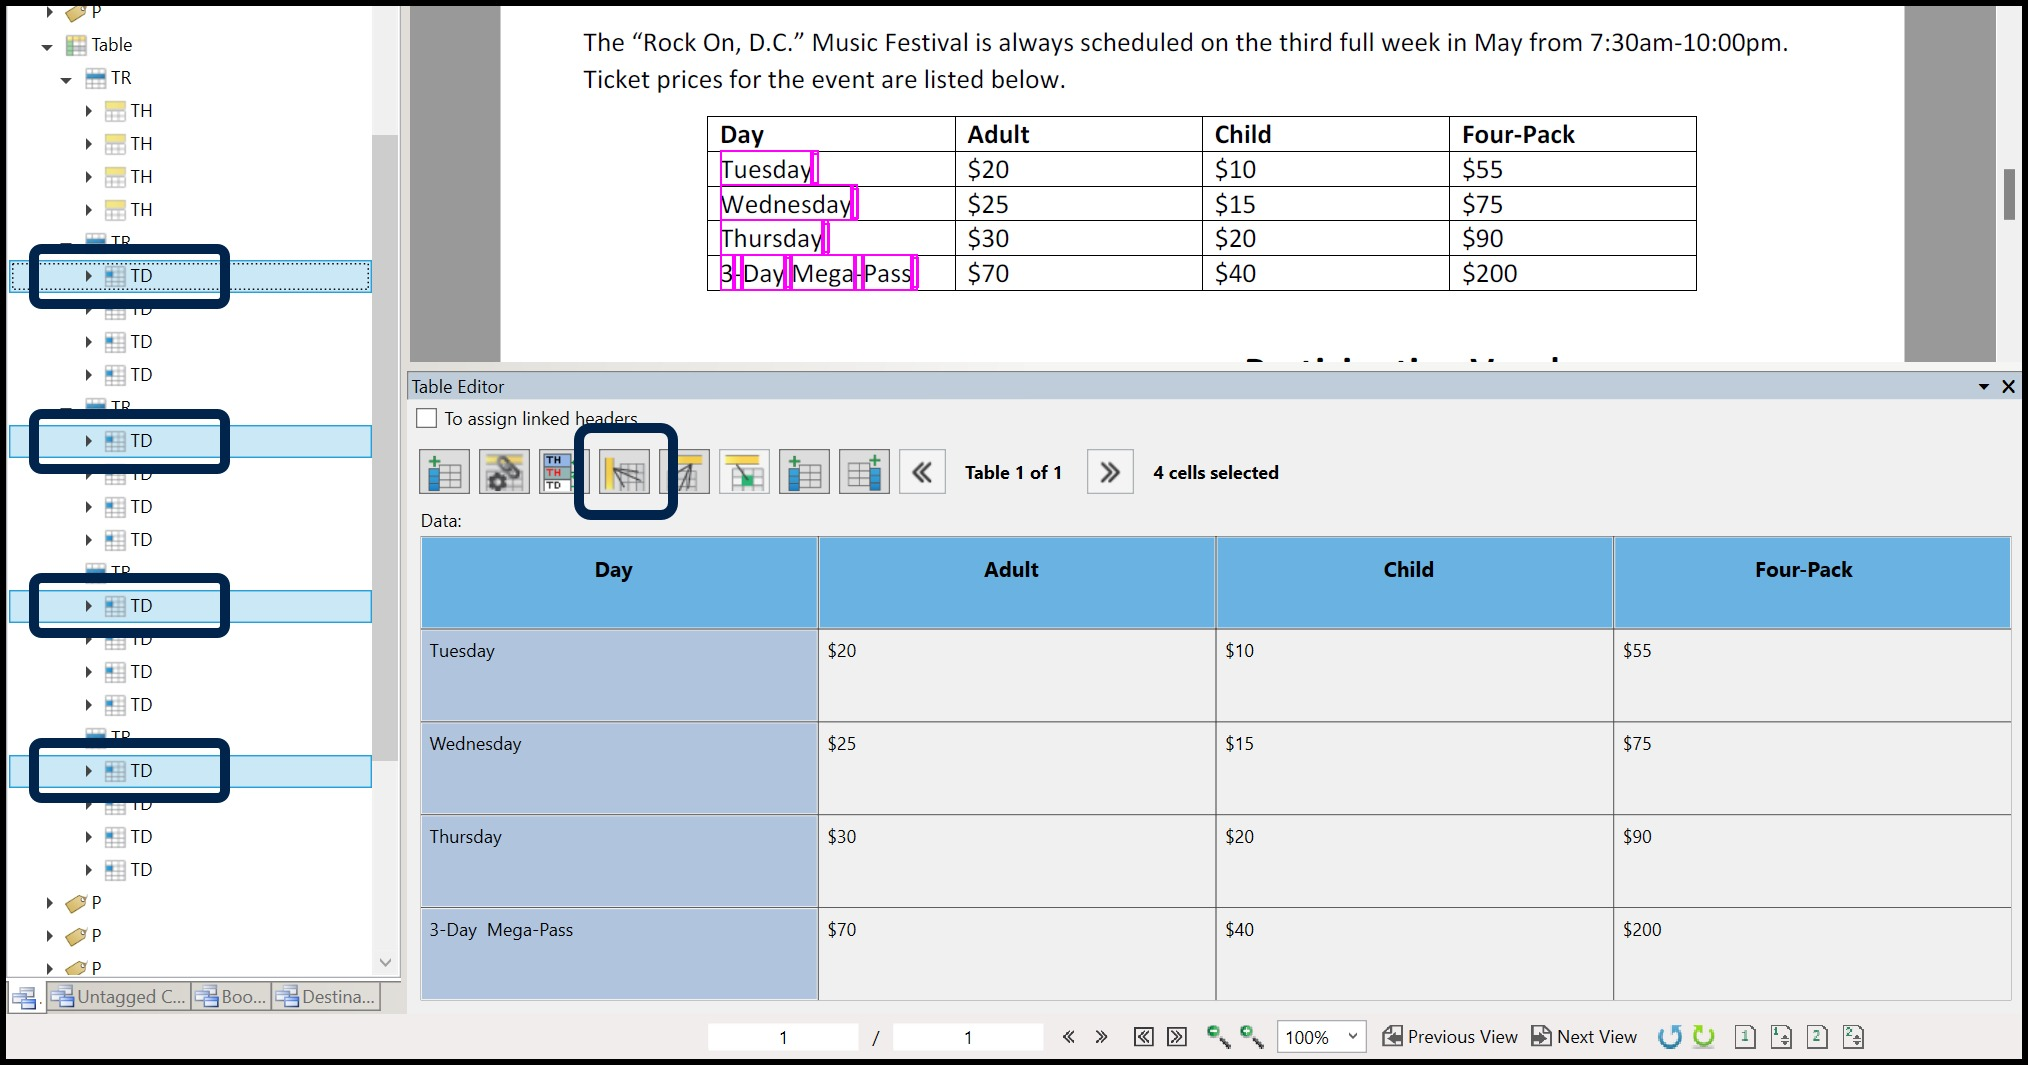
Task: Expand the bottommost TH tag
Action: click(88, 210)
